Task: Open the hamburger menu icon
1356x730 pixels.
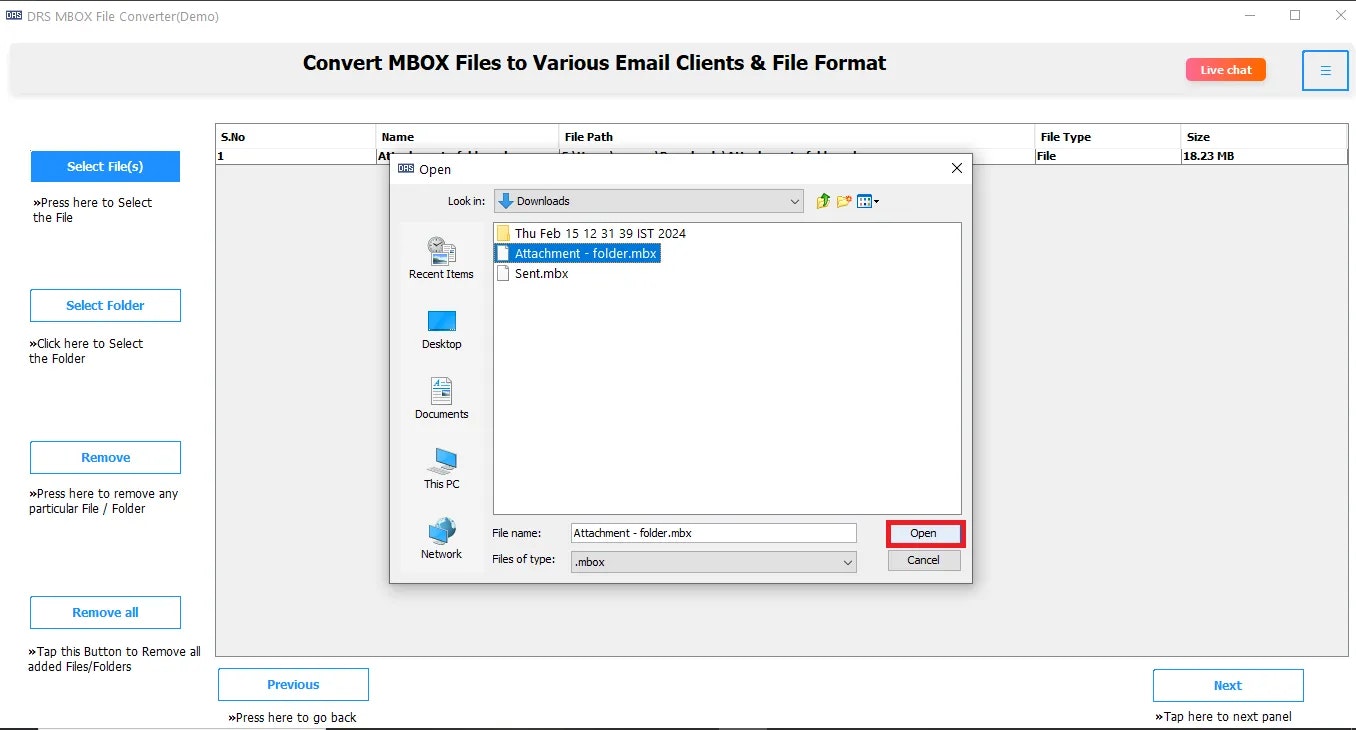Action: pos(1325,71)
